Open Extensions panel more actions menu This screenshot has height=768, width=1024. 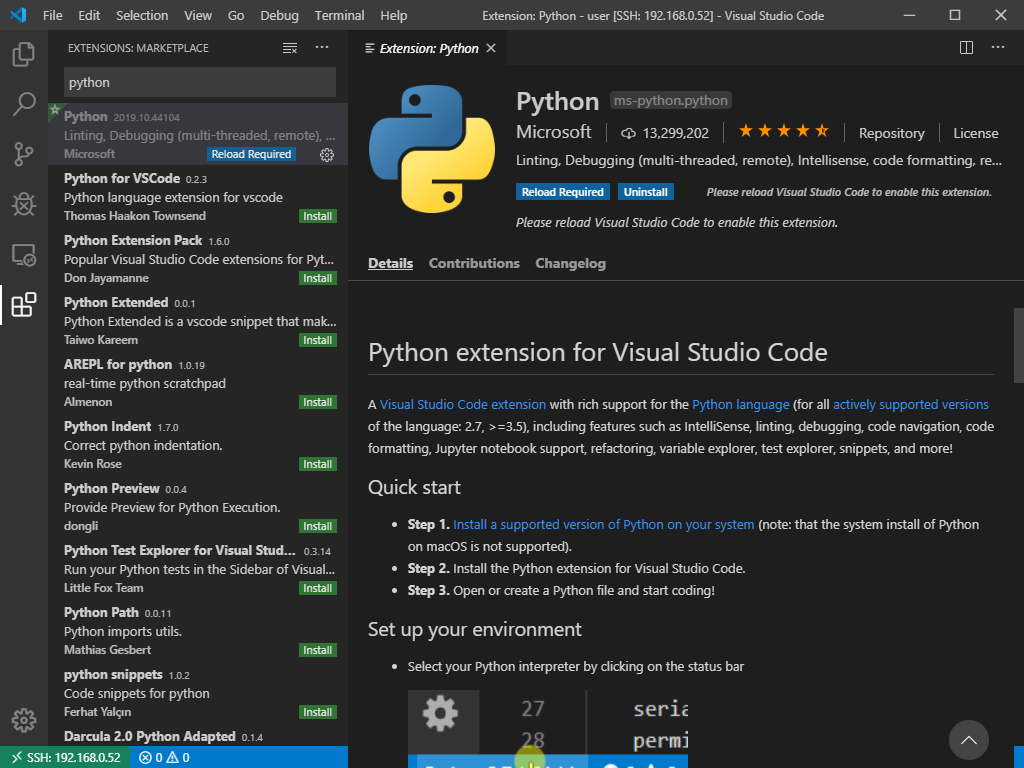tap(322, 47)
